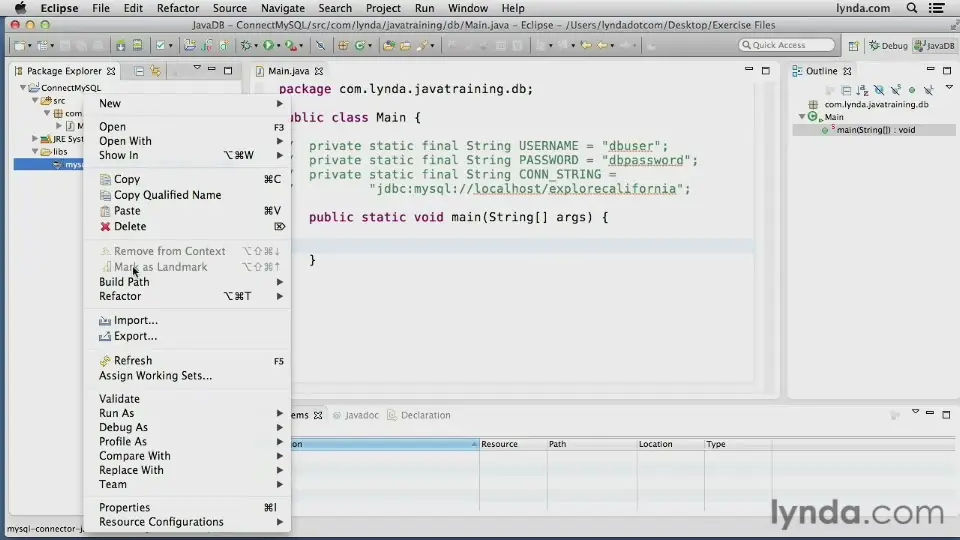Toggle Skip All Breakpoints in toolbar
960x540 pixels.
tap(320, 45)
